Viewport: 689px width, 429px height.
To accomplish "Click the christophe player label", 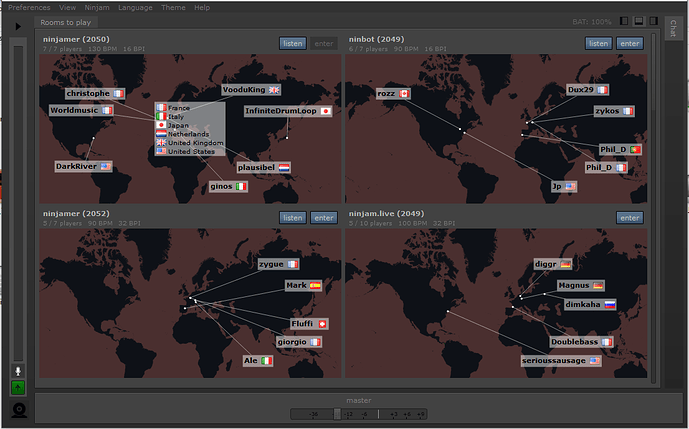I will click(95, 94).
